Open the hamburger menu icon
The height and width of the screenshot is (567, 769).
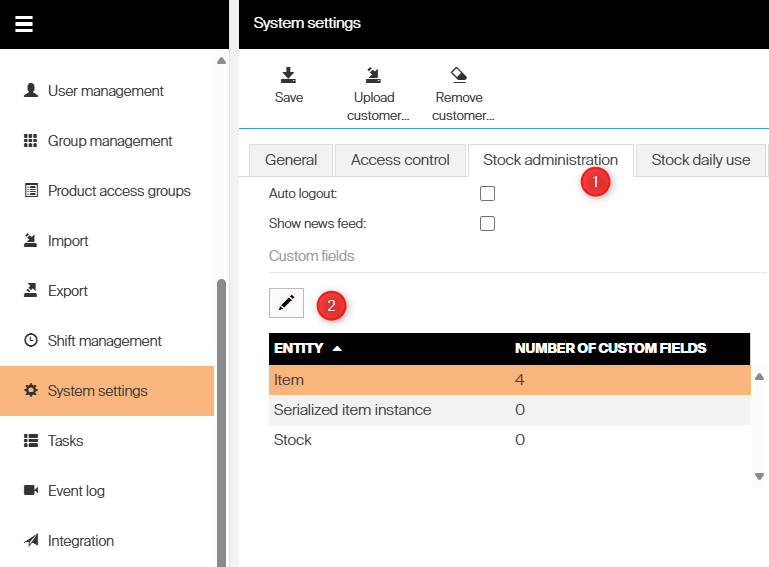pyautogui.click(x=24, y=24)
